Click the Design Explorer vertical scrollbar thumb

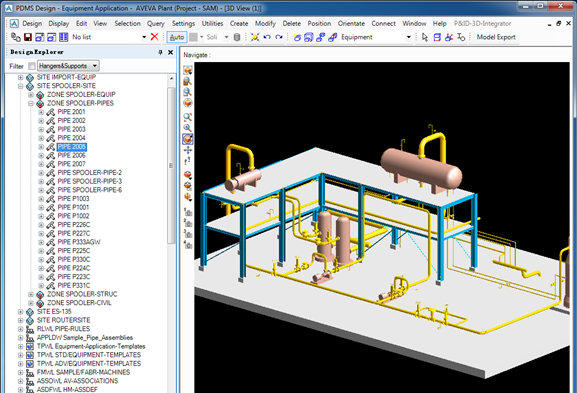click(x=171, y=165)
